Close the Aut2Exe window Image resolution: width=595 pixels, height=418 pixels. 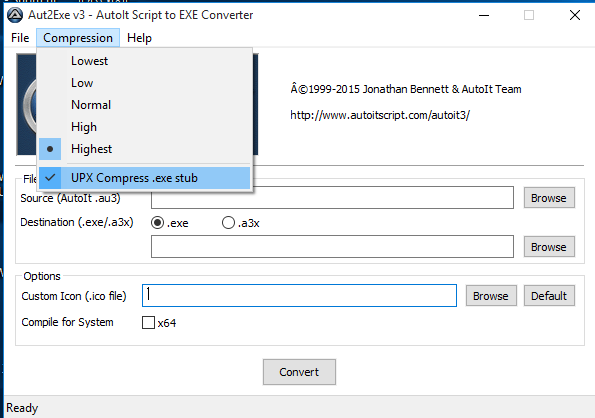tap(575, 15)
